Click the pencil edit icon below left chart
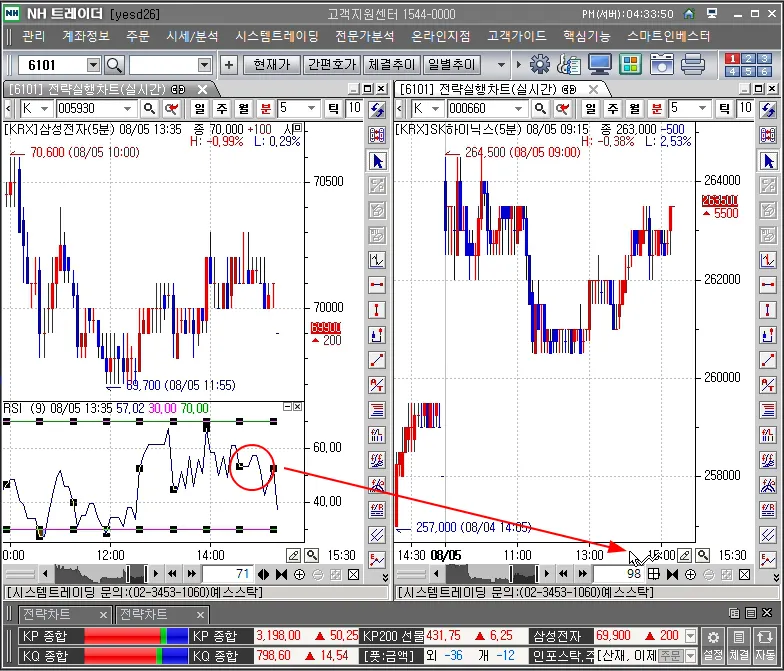 tap(294, 555)
